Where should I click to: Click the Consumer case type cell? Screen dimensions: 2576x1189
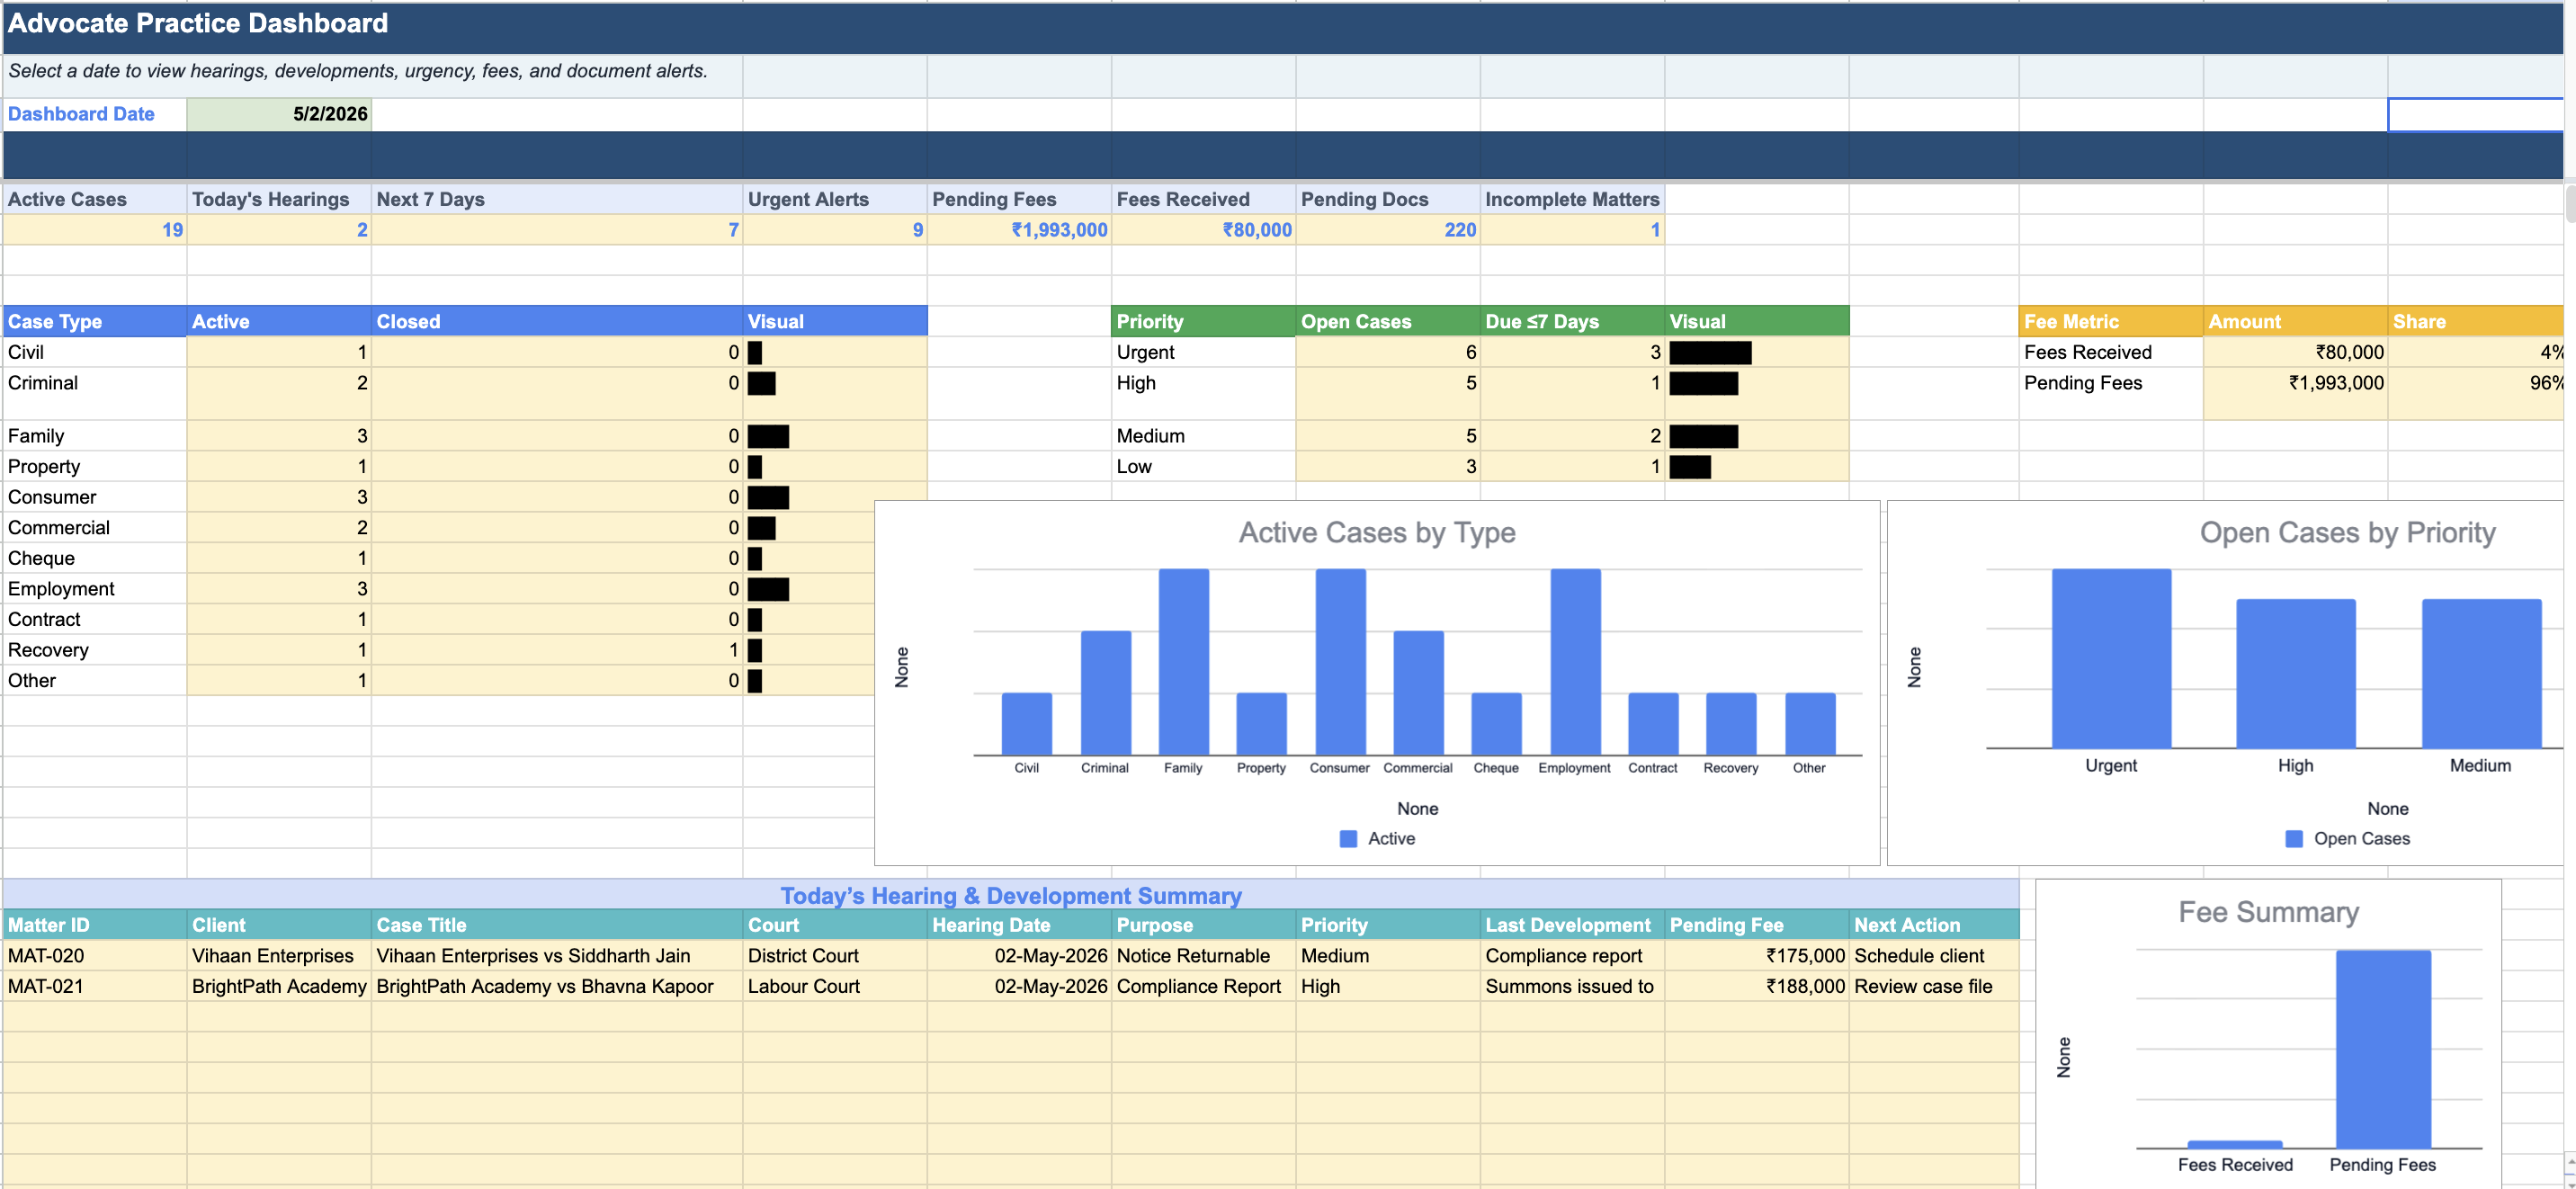tap(94, 497)
